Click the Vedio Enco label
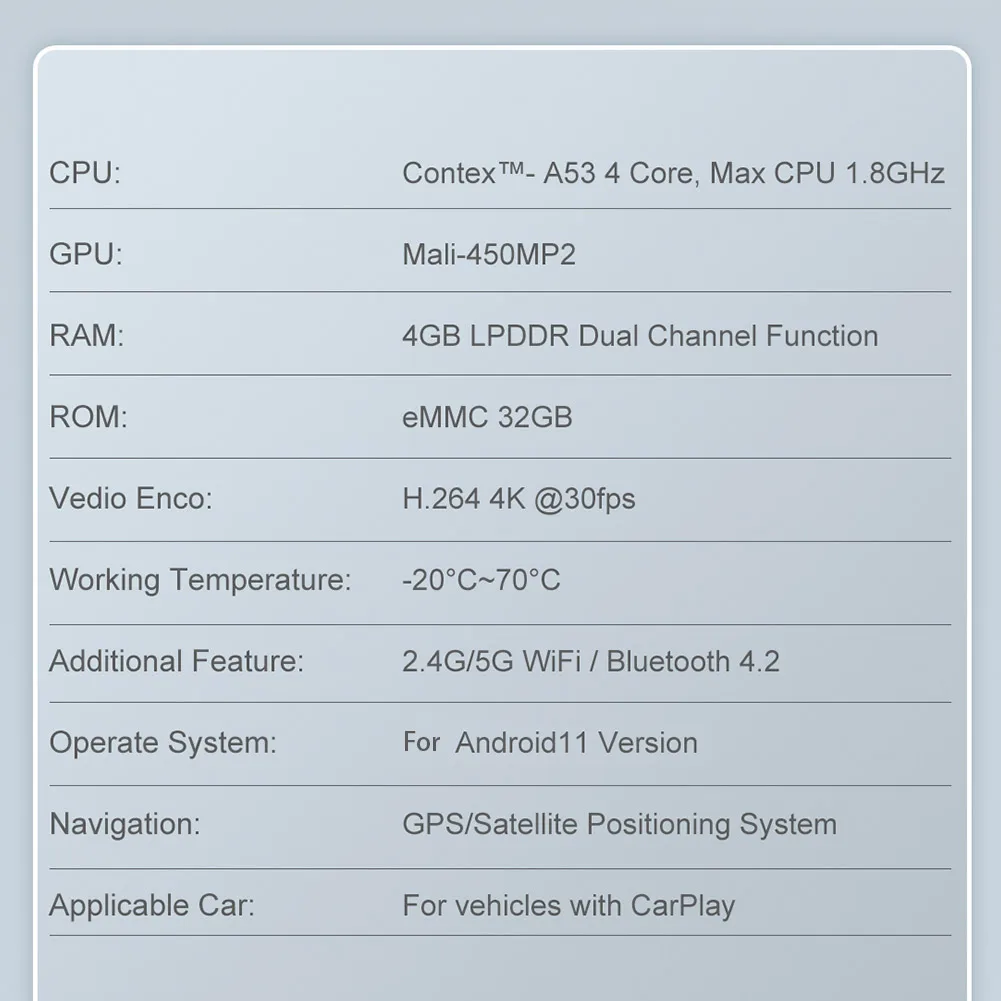Image resolution: width=1001 pixels, height=1001 pixels. (131, 498)
